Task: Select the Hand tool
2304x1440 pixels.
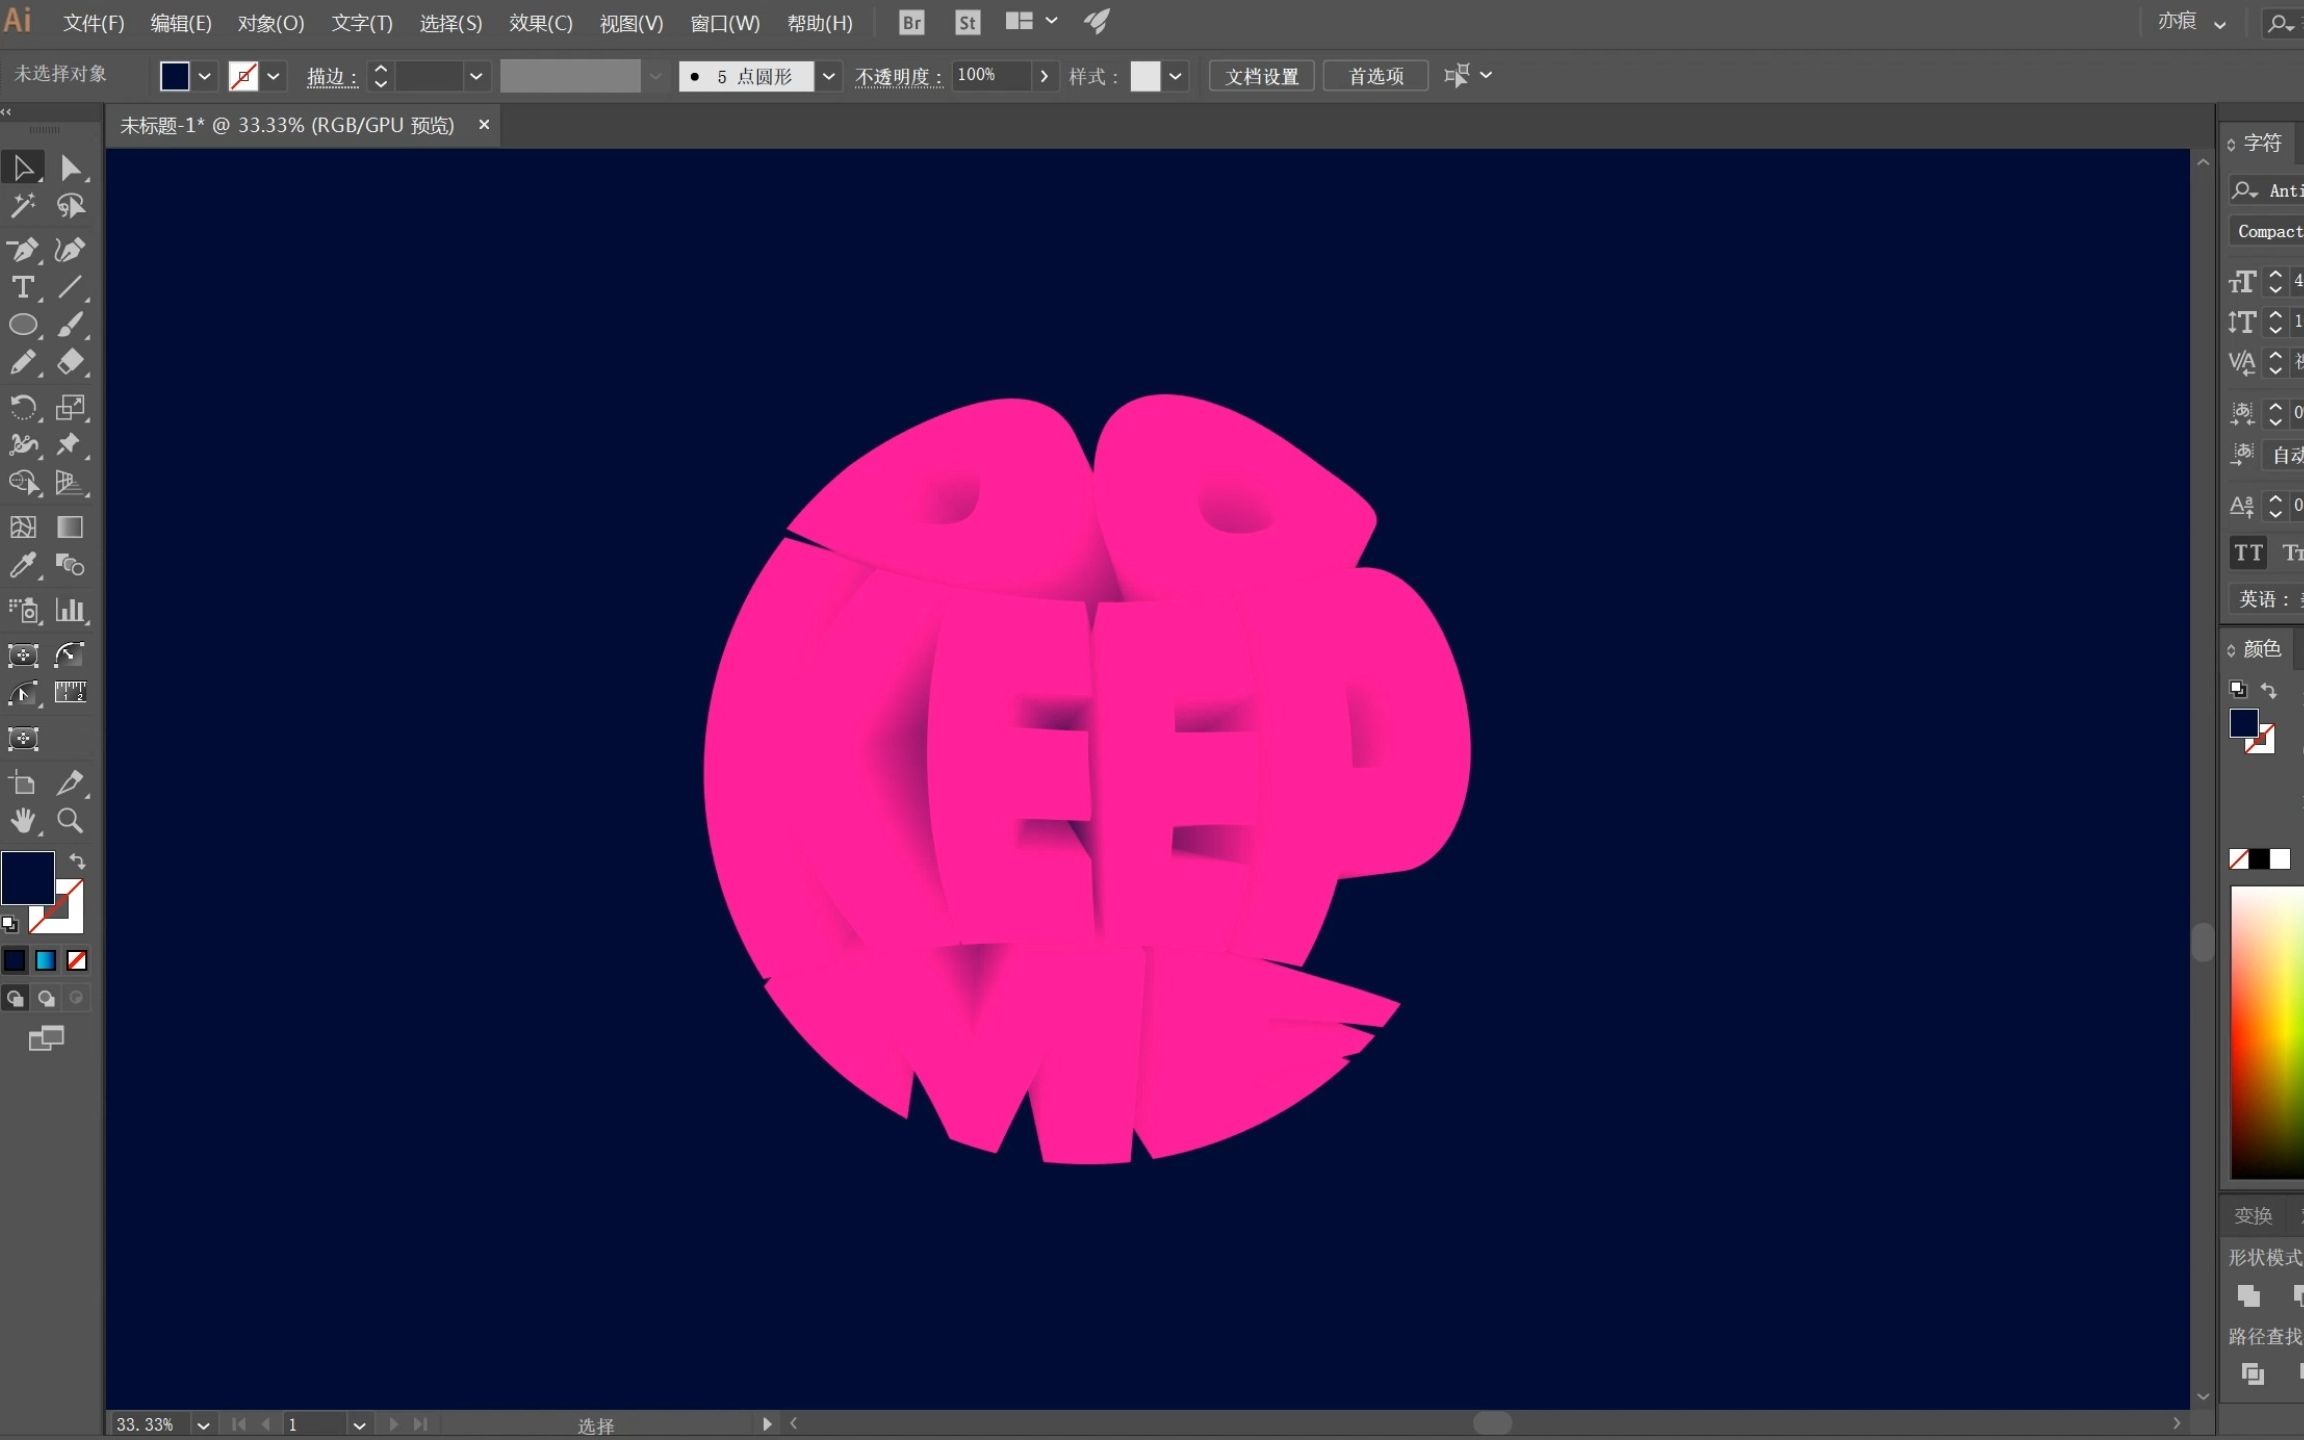Action: click(23, 821)
